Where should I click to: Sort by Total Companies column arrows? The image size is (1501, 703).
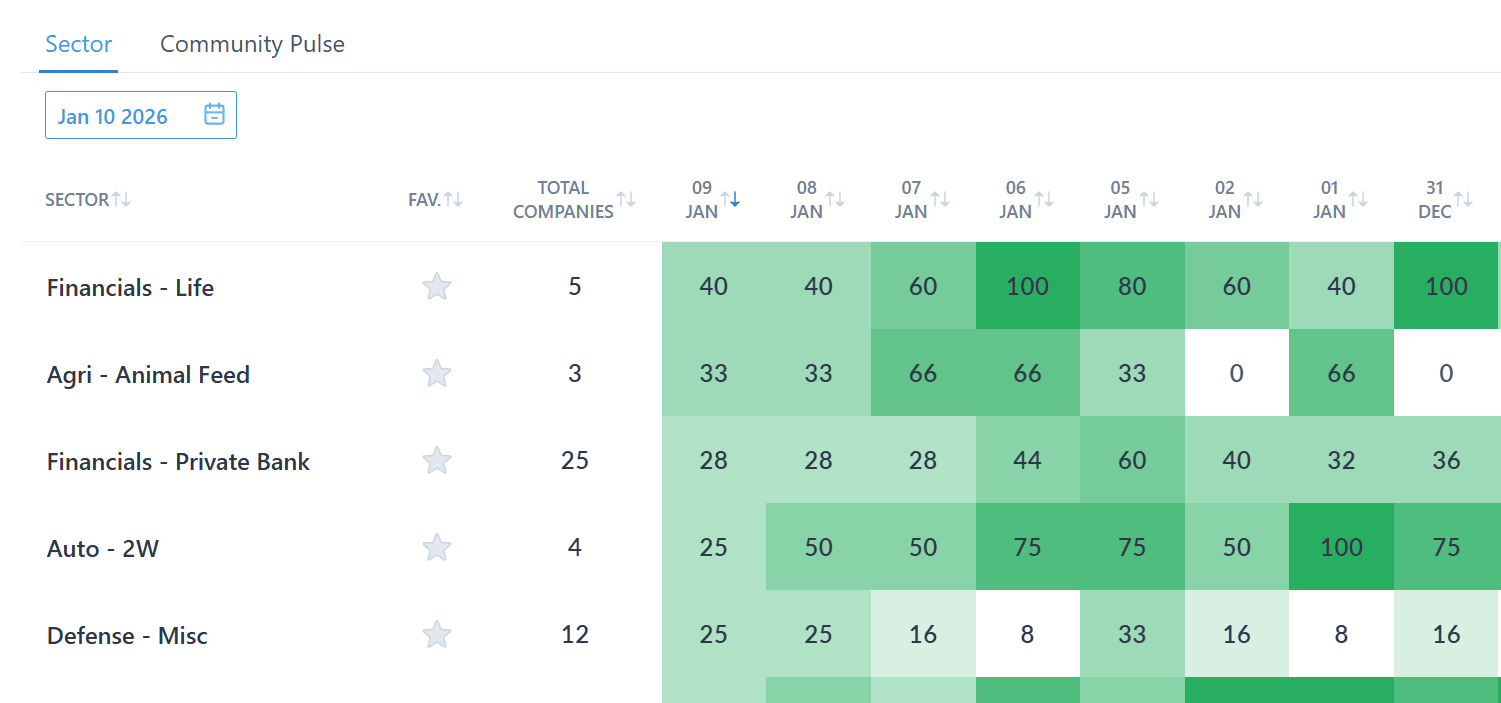coord(626,199)
